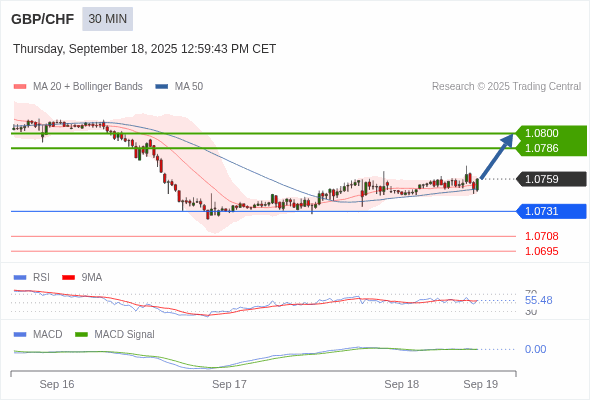Click the MA 20 + Bollinger Bands legend swatch
Image resolution: width=590 pixels, height=400 pixels.
pos(20,87)
